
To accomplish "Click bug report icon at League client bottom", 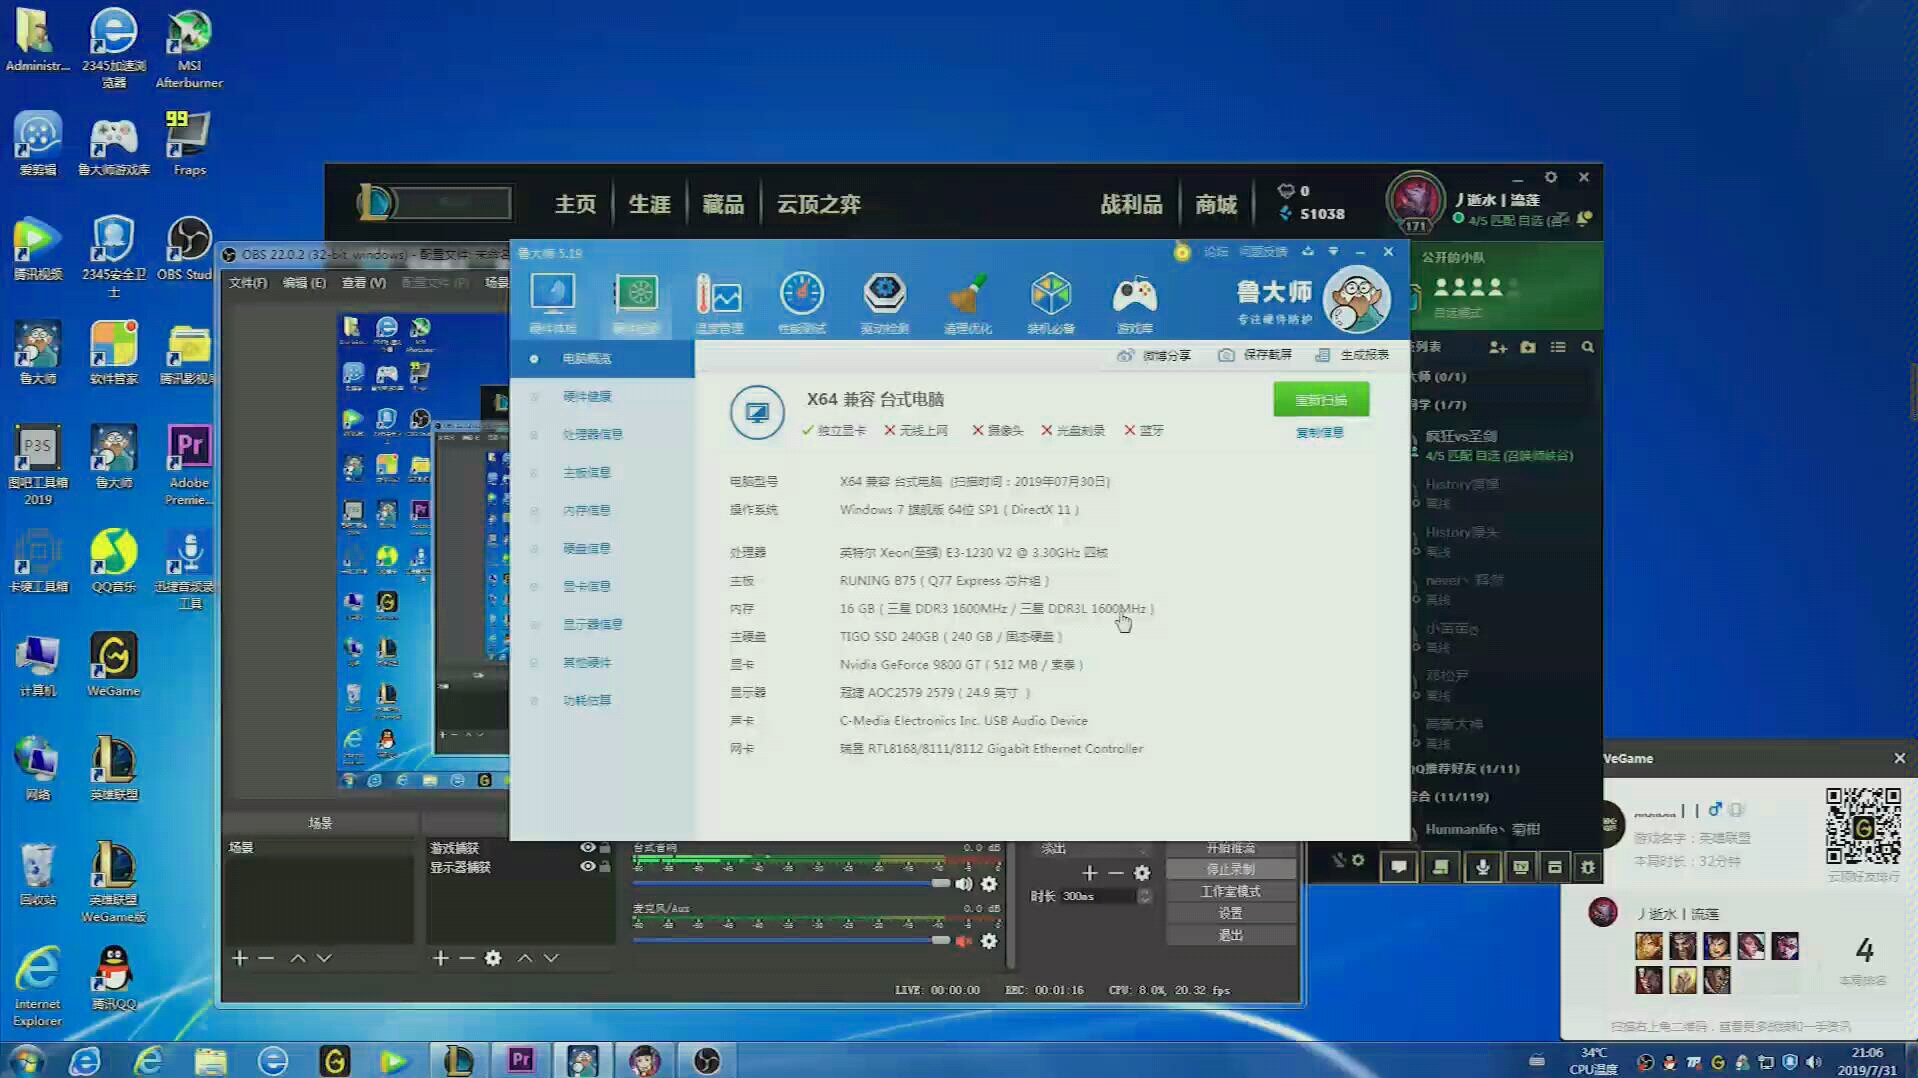I will pos(1588,867).
